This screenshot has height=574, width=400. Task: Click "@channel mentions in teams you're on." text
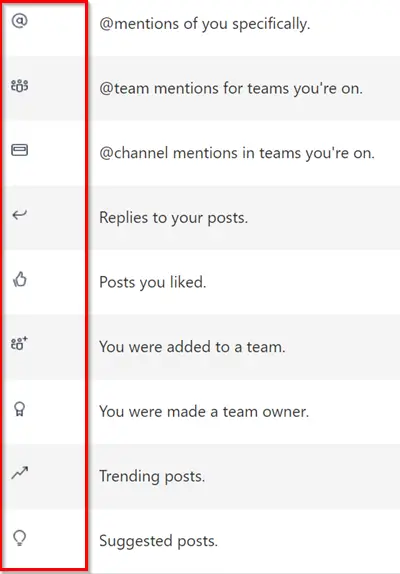[x=237, y=153]
